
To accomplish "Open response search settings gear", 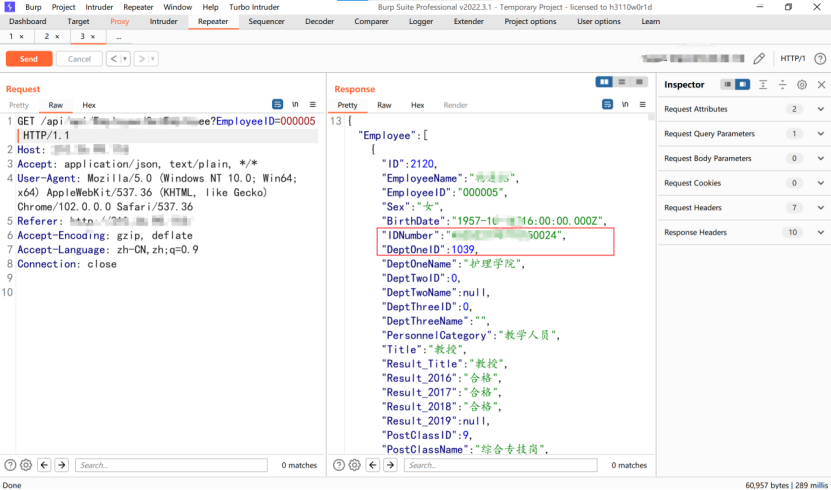I will (355, 465).
